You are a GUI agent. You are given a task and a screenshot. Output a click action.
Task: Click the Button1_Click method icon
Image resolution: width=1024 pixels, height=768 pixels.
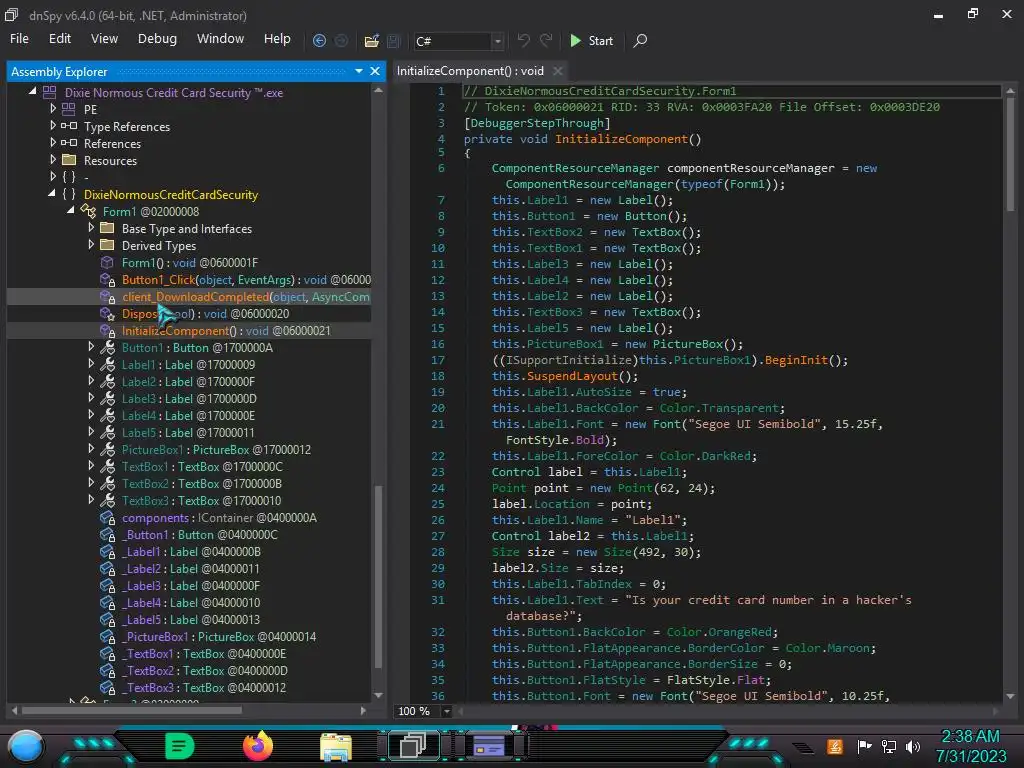[x=108, y=280]
